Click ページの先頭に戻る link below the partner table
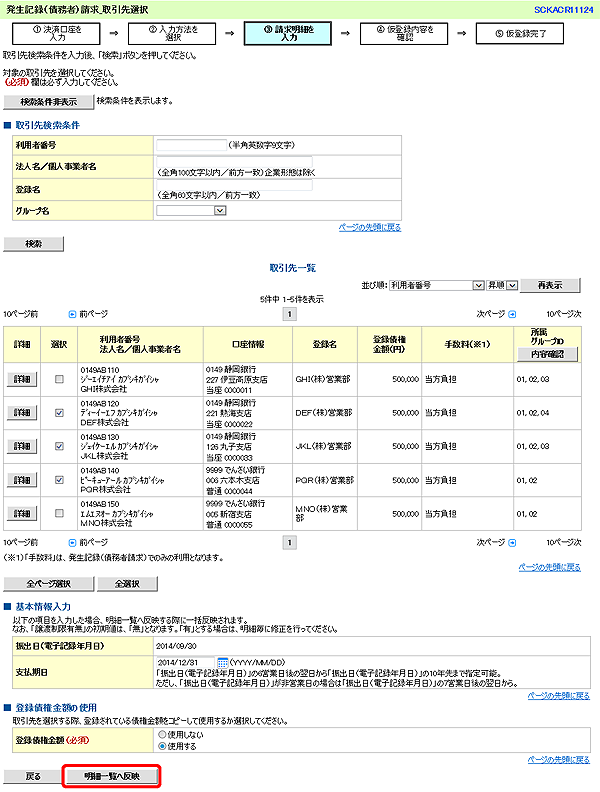This screenshot has width=600, height=792. pos(549,567)
